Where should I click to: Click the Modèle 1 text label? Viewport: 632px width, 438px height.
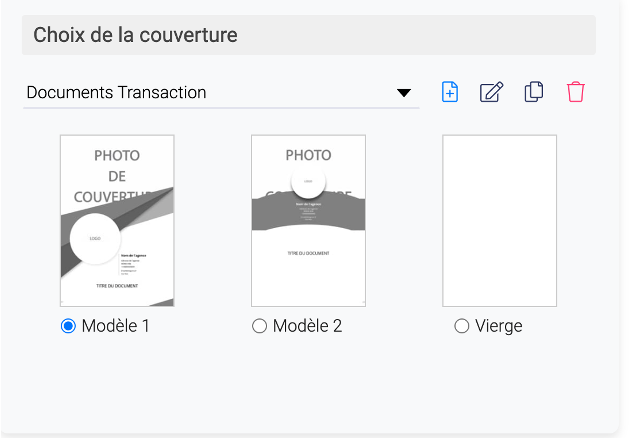(x=116, y=326)
